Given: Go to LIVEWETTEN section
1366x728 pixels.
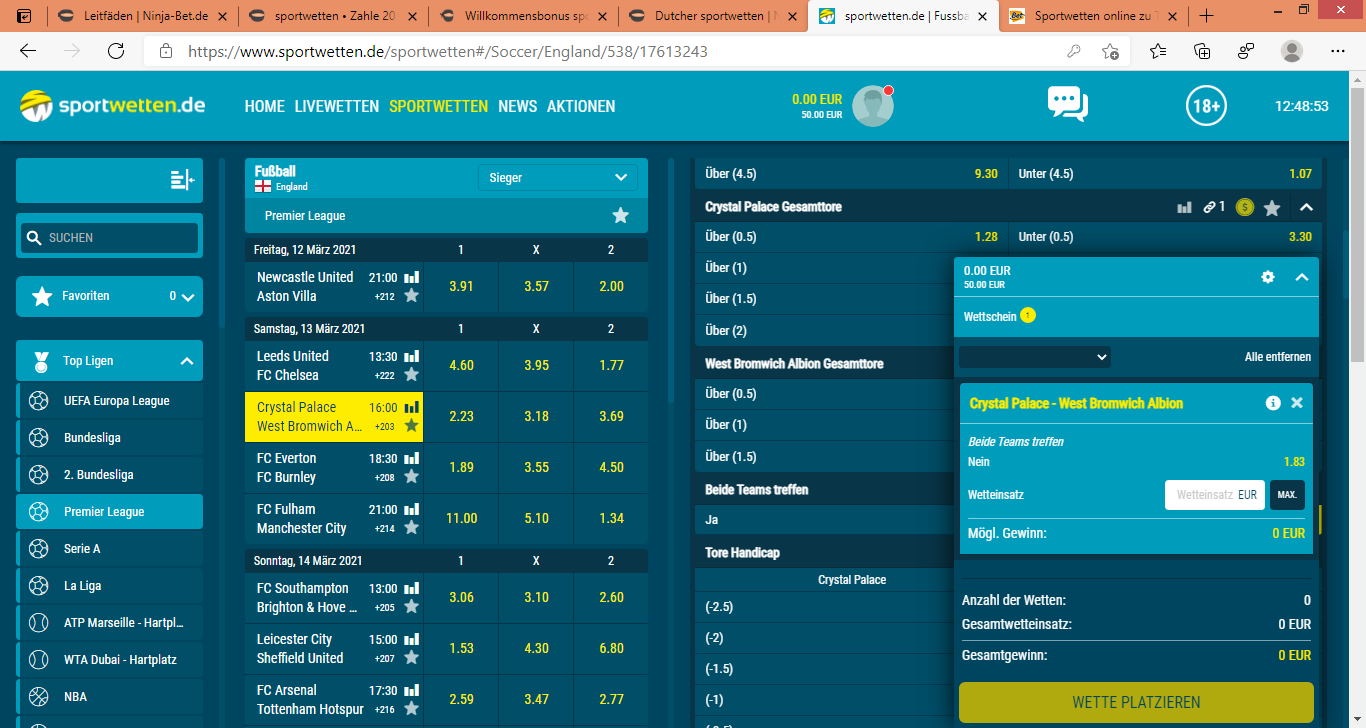Looking at the screenshot, I should coord(337,106).
